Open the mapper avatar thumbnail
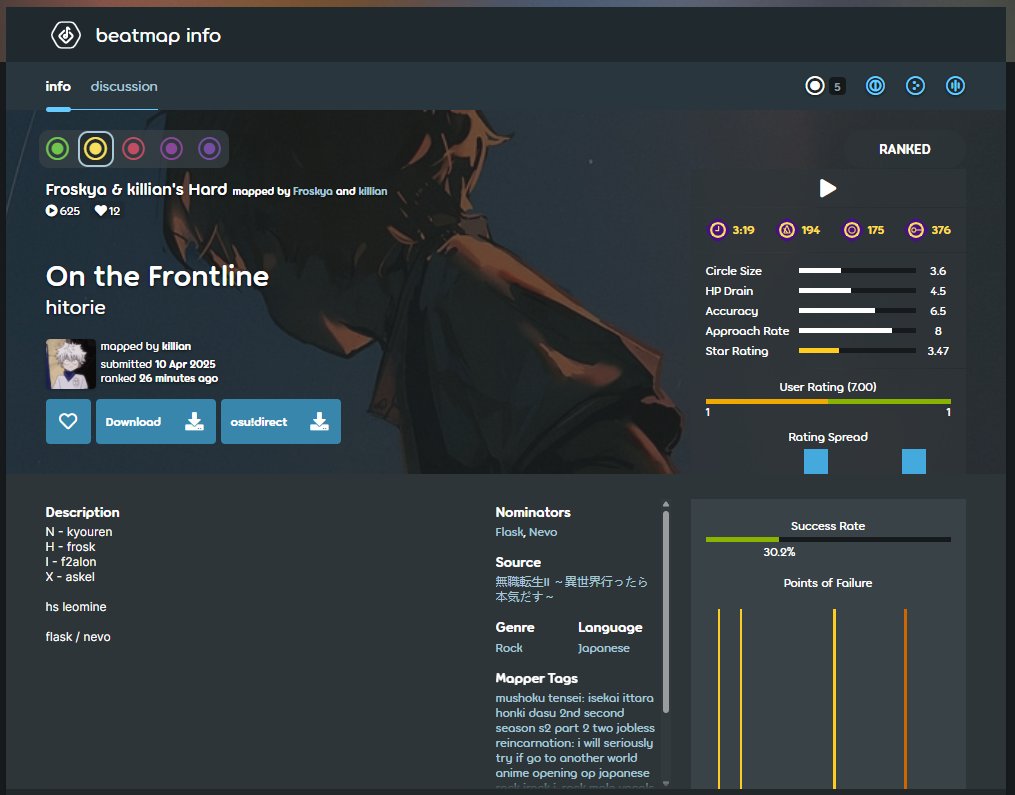Screen dimensions: 1015x795 pyautogui.click(x=71, y=364)
